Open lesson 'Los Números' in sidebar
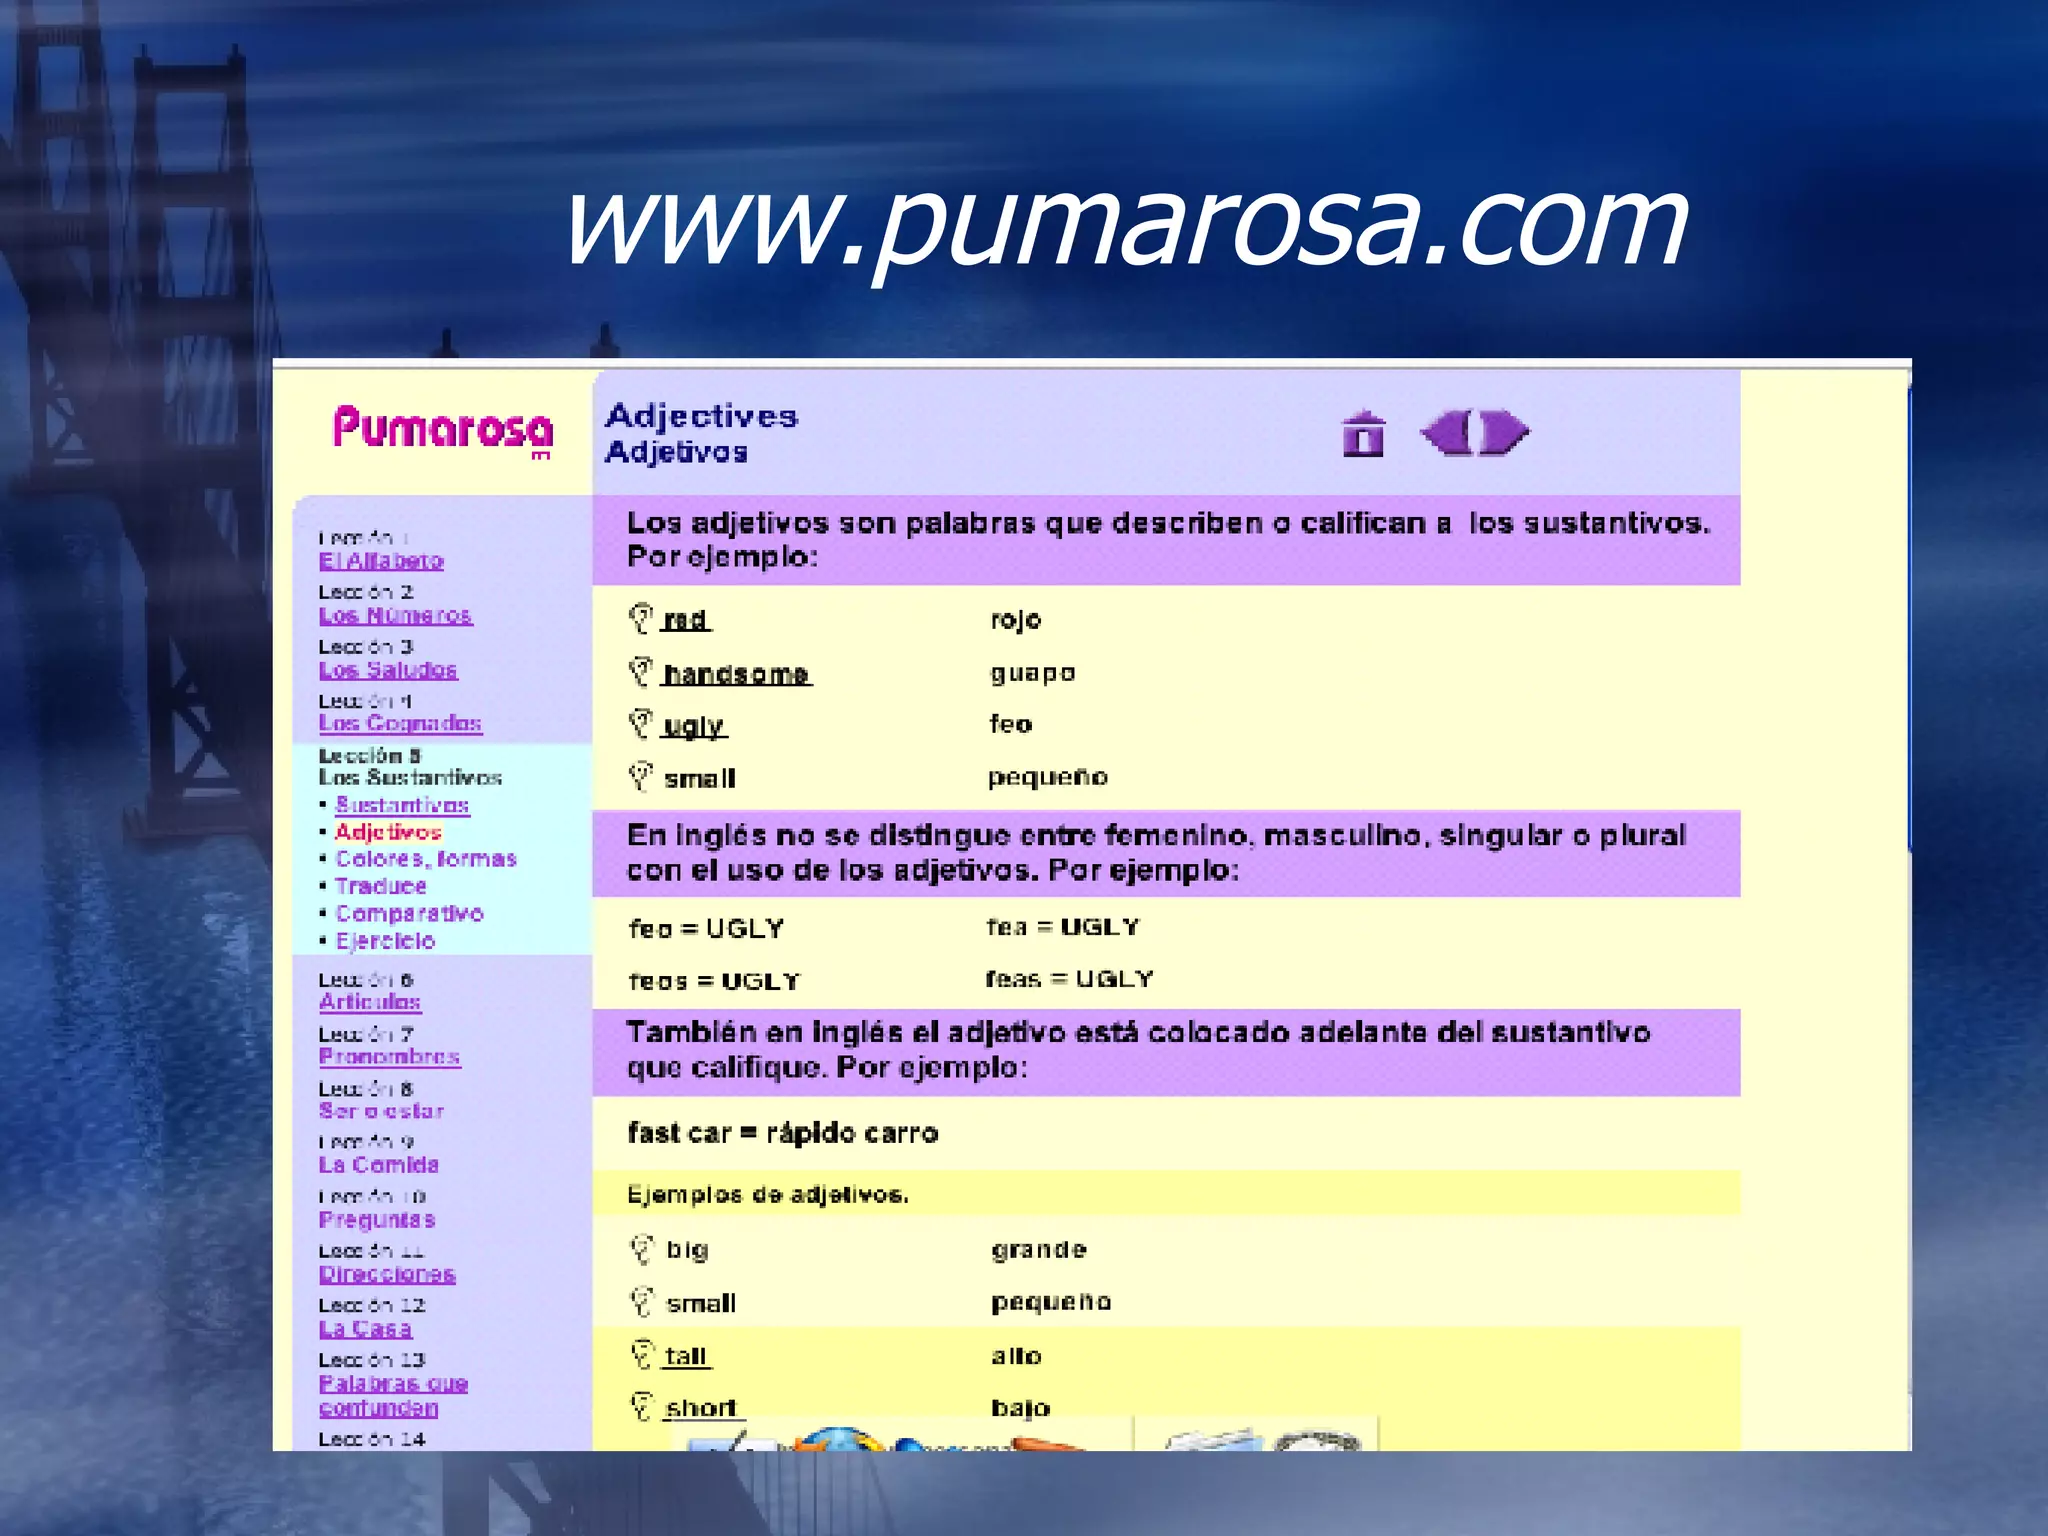This screenshot has width=2048, height=1536. pos(395,616)
